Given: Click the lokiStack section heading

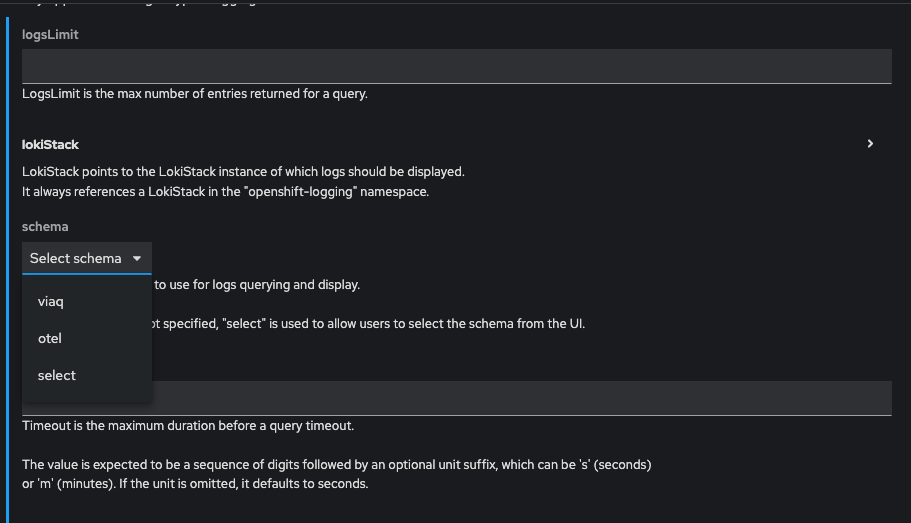Looking at the screenshot, I should 50,145.
